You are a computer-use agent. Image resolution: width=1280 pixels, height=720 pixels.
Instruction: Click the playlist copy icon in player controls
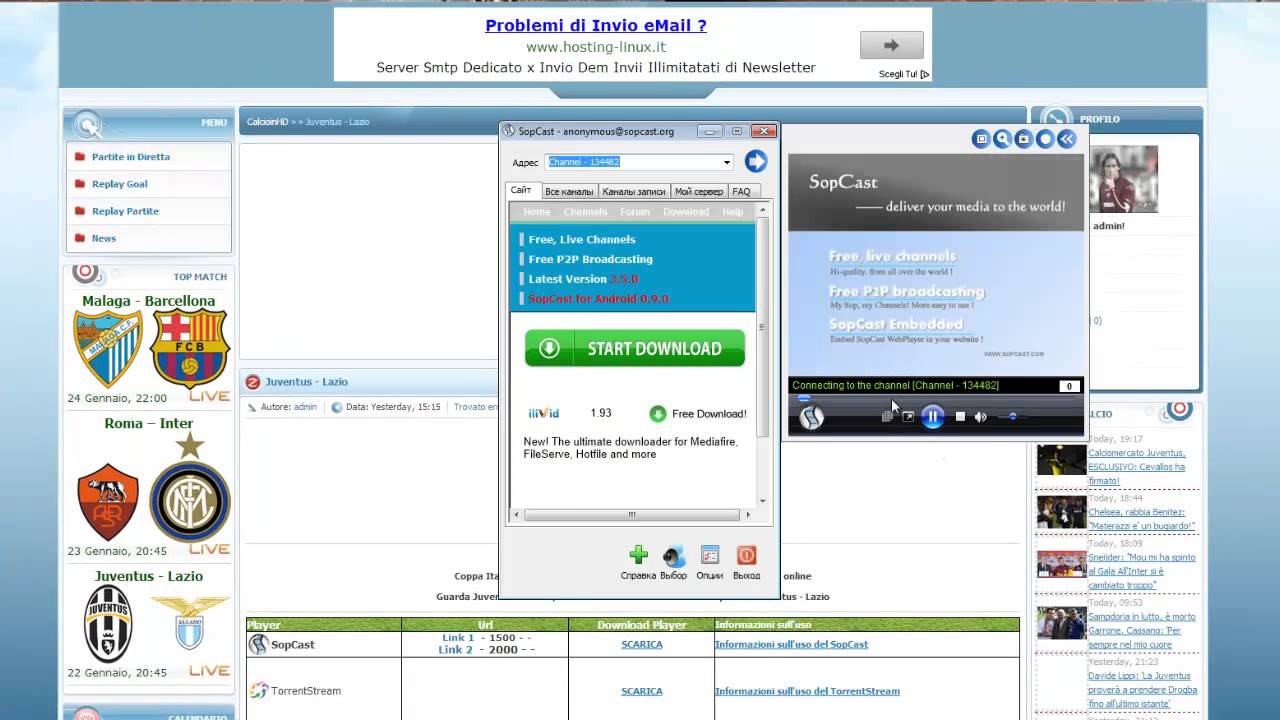887,417
